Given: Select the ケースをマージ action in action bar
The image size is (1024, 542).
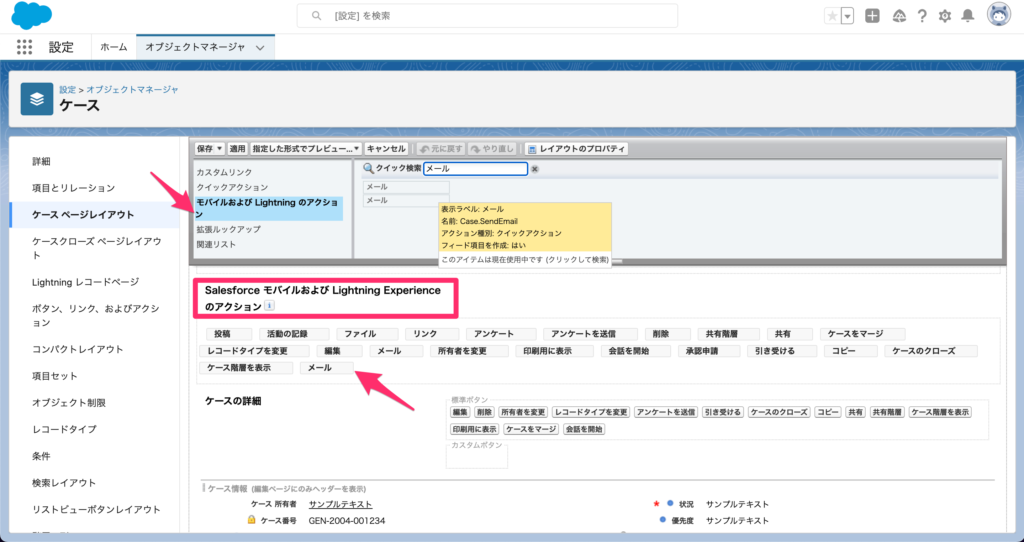Looking at the screenshot, I should tap(863, 334).
